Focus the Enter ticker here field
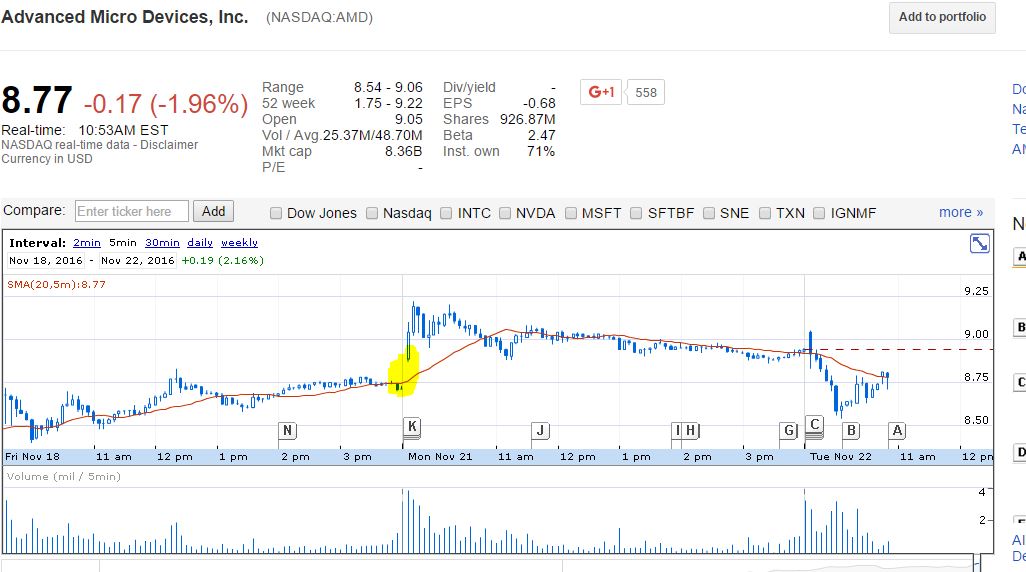The image size is (1026, 572). click(132, 211)
